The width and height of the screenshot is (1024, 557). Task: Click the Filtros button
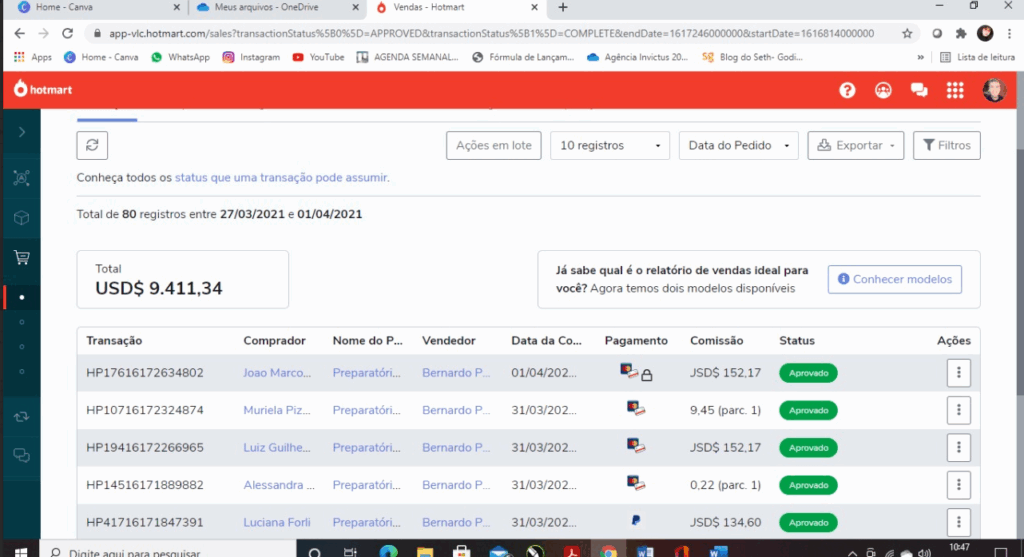(946, 145)
